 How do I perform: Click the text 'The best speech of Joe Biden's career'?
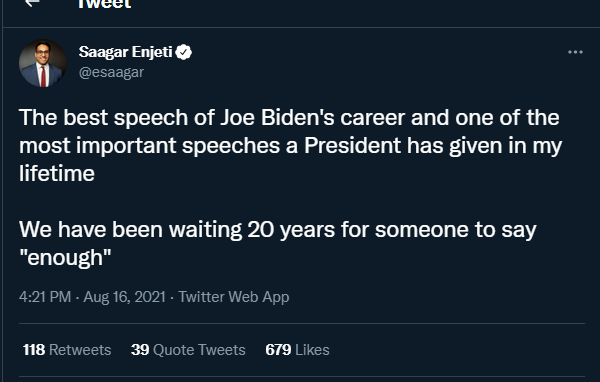[x=212, y=117]
